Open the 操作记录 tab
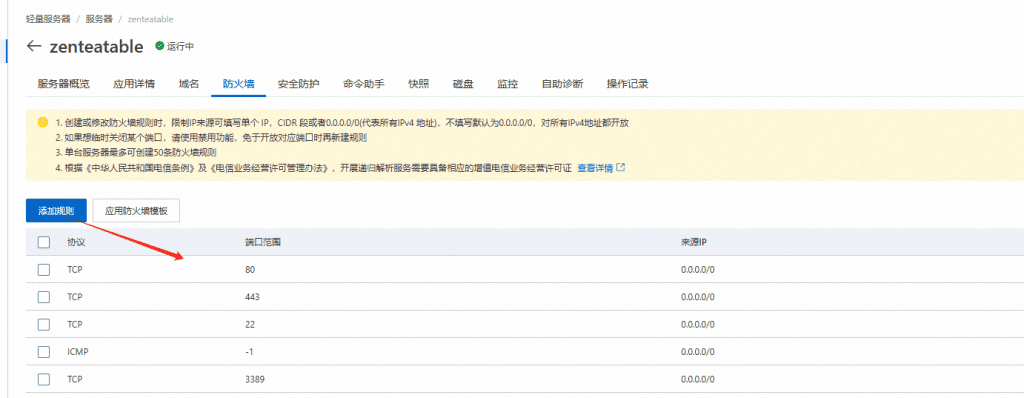This screenshot has width=1024, height=398. point(628,84)
